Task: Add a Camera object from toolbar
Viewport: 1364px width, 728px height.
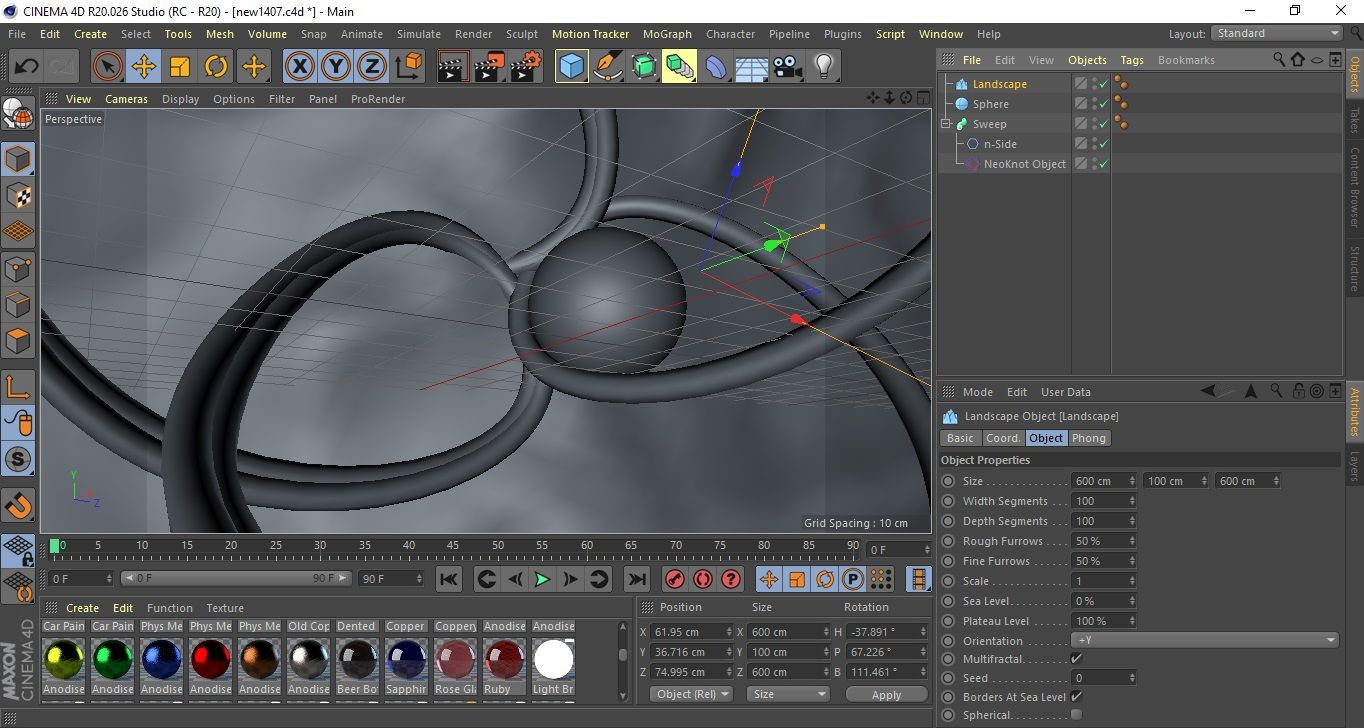Action: click(787, 67)
